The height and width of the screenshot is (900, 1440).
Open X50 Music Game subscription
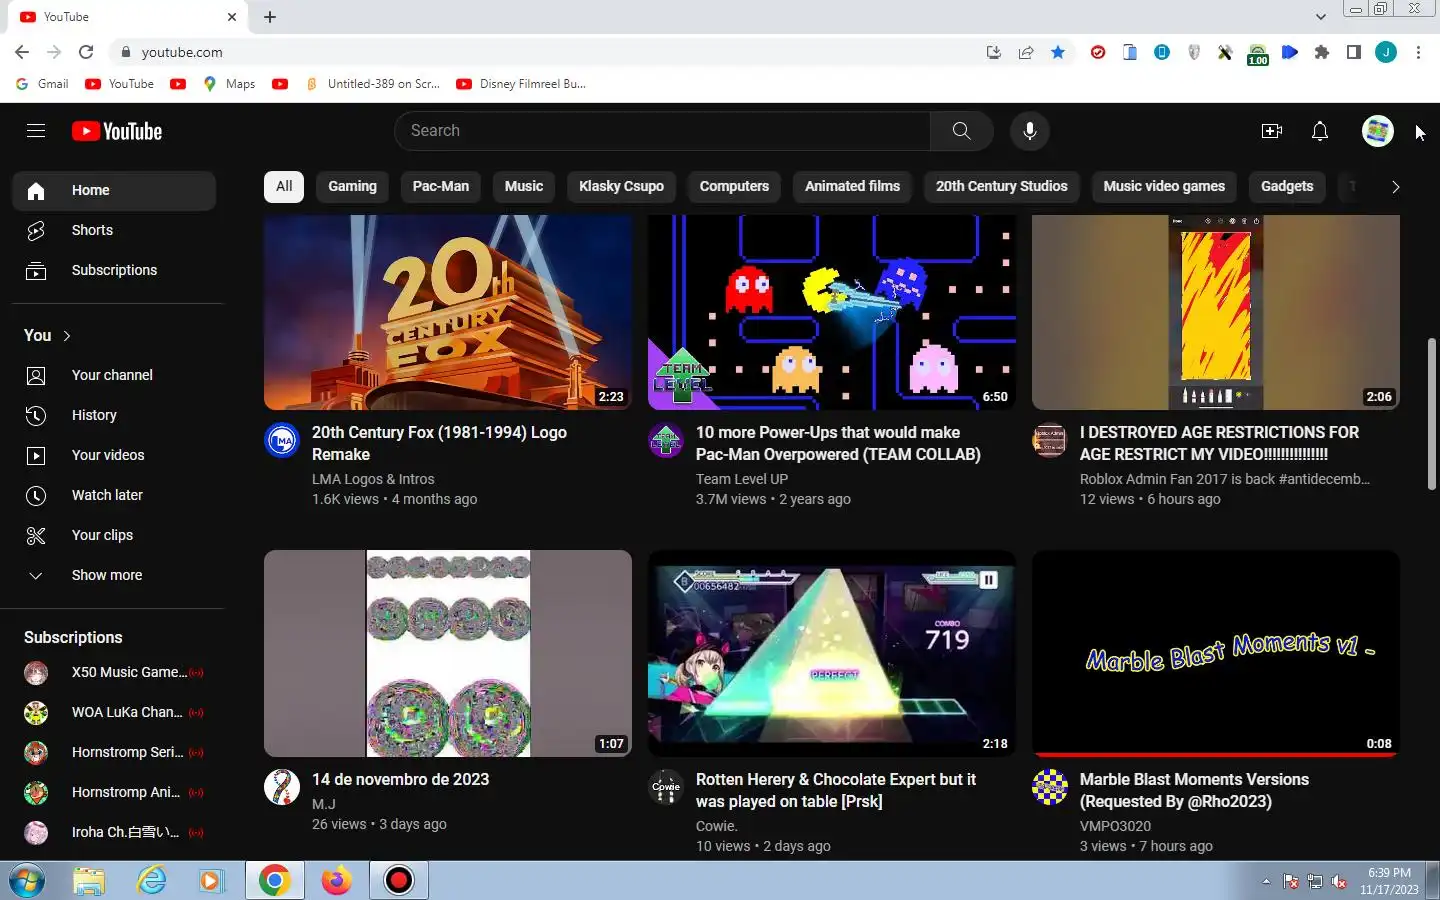tap(114, 672)
